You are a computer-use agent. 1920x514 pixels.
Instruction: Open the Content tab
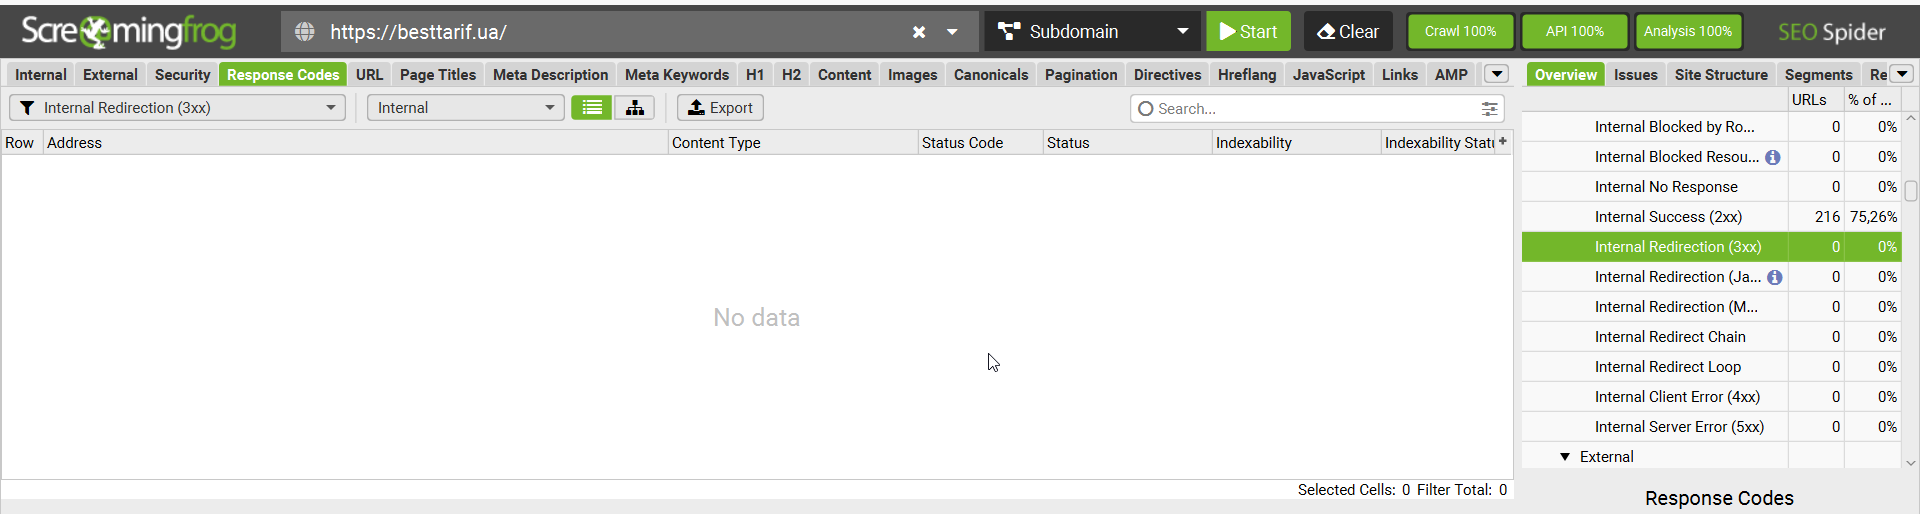(x=845, y=74)
